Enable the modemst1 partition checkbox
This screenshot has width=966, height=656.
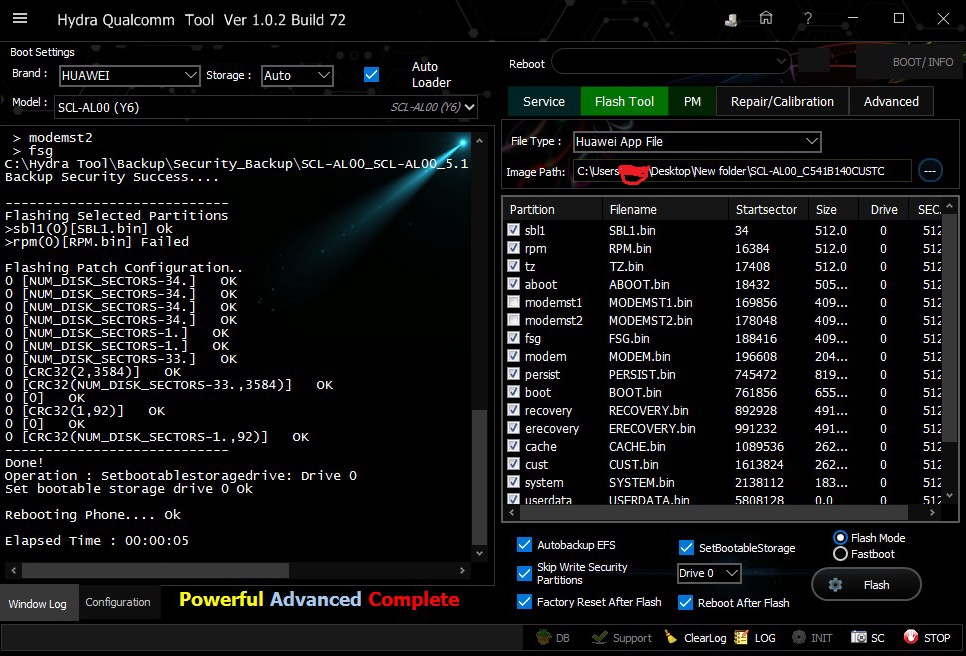[x=513, y=302]
